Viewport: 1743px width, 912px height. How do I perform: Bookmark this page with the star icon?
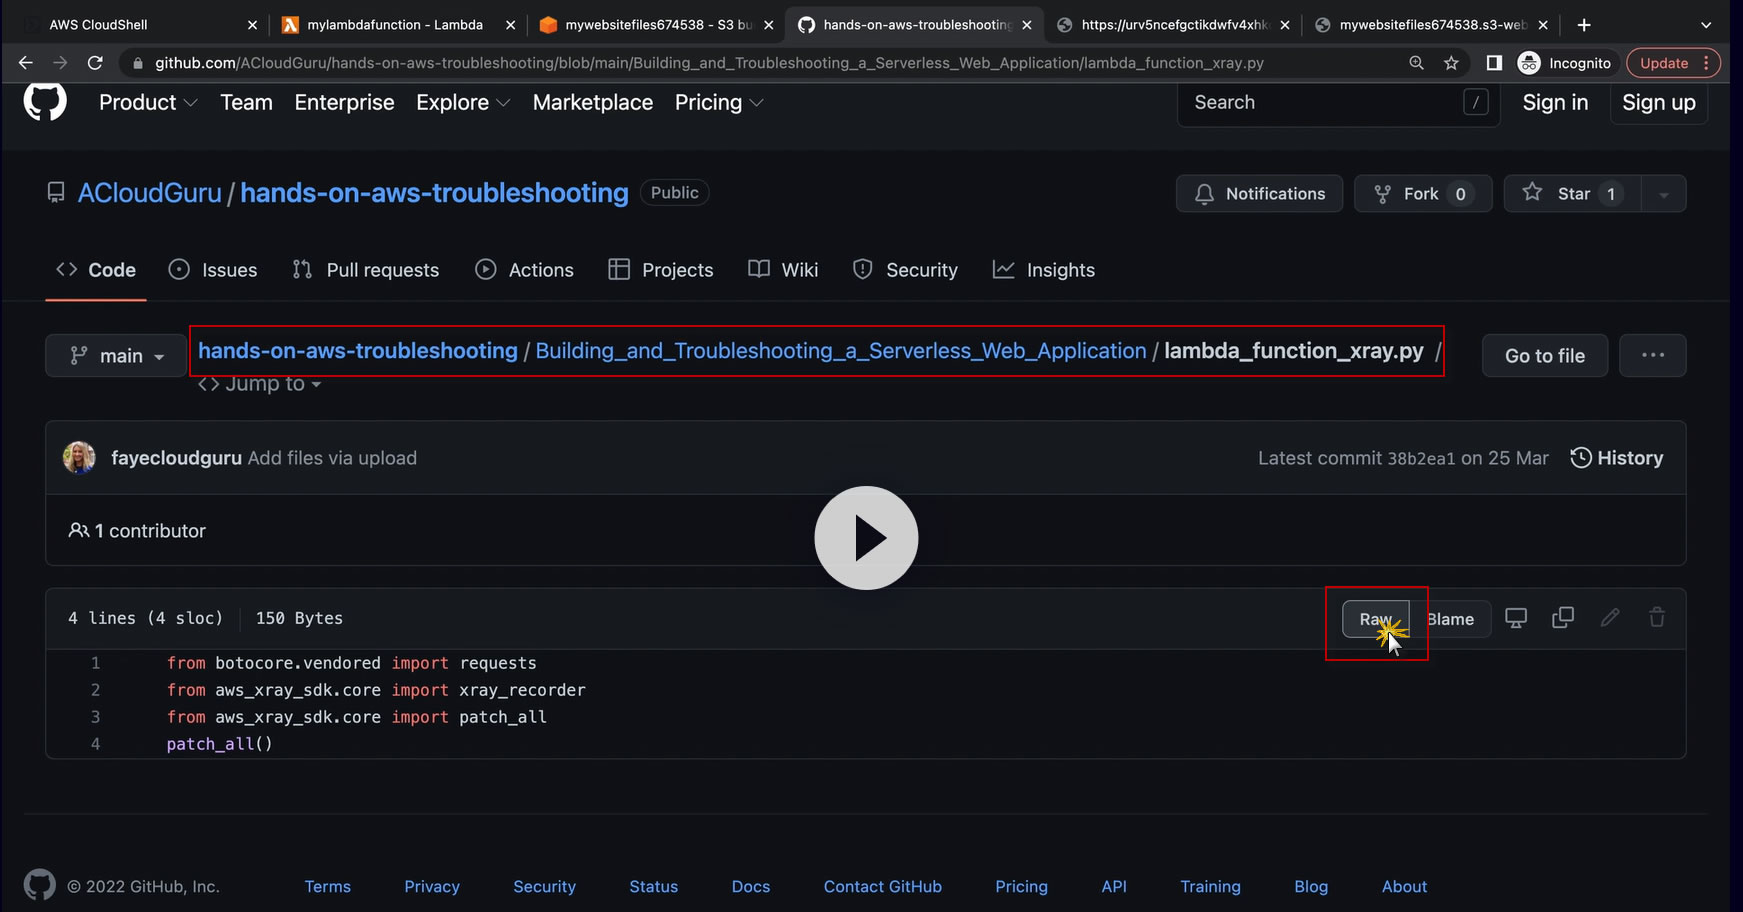click(1451, 63)
